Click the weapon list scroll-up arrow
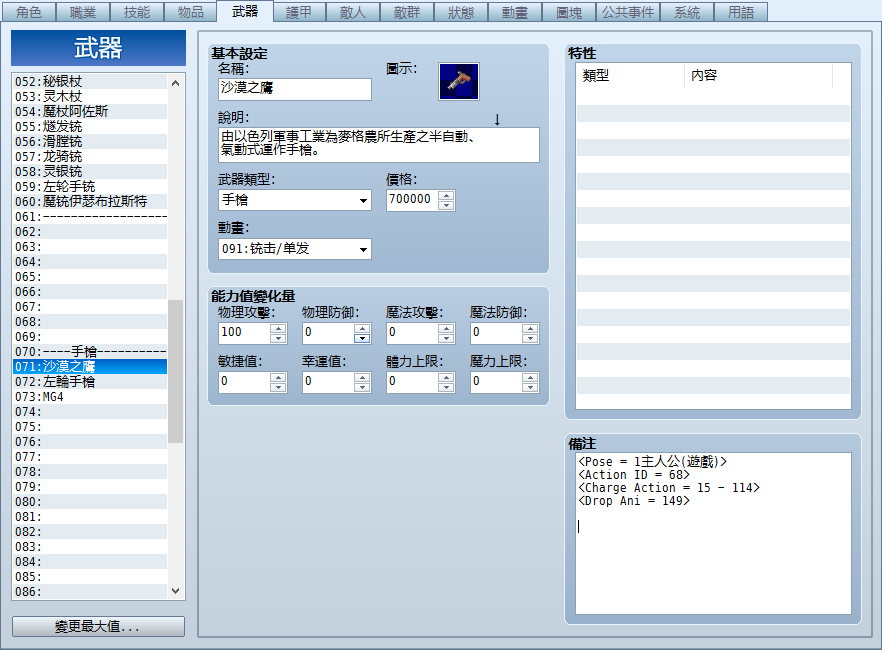882x650 pixels. pyautogui.click(x=176, y=83)
